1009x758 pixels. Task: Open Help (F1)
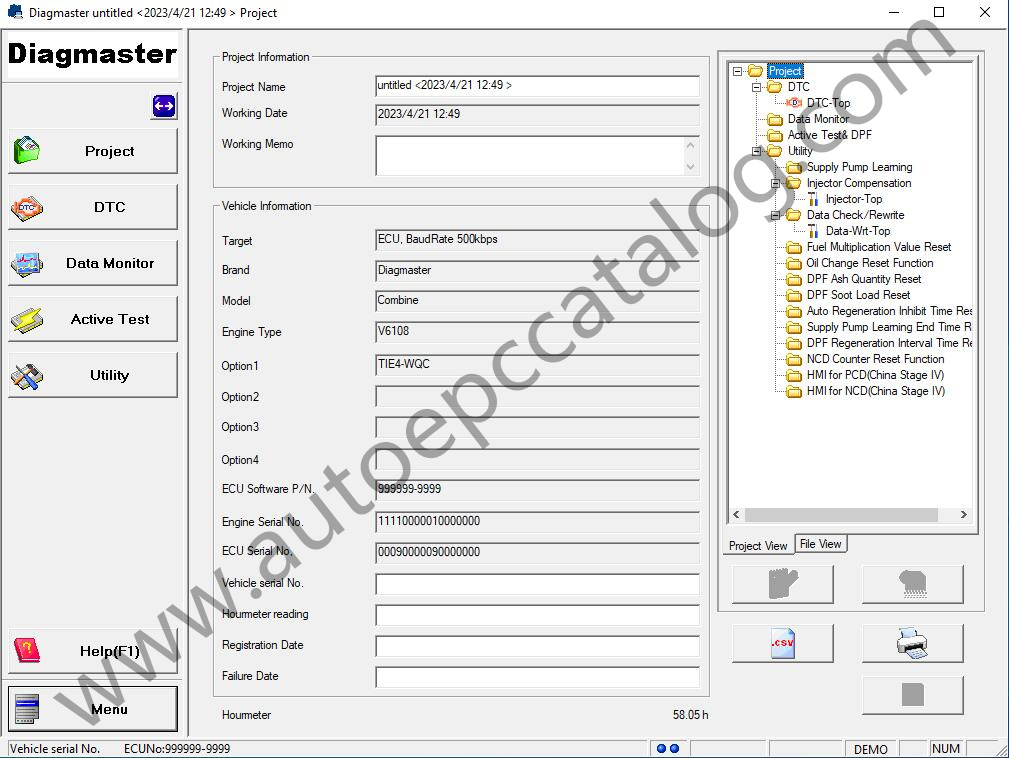(x=93, y=651)
